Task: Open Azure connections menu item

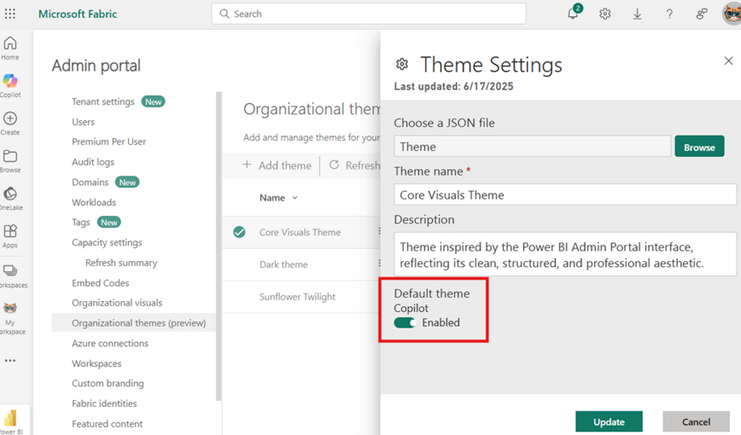Action: [110, 343]
